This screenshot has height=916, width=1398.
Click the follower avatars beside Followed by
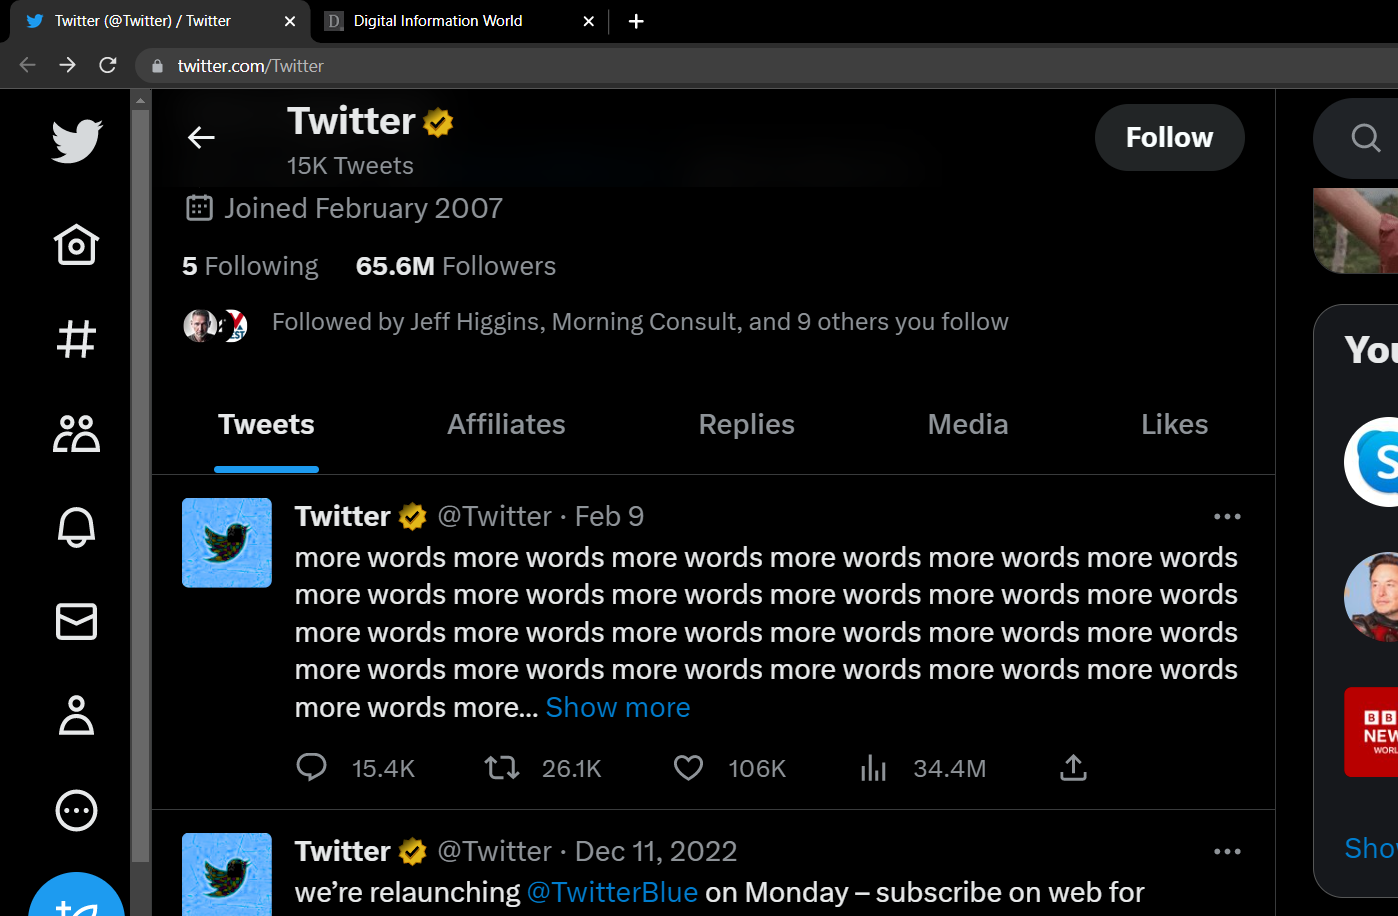pos(215,325)
